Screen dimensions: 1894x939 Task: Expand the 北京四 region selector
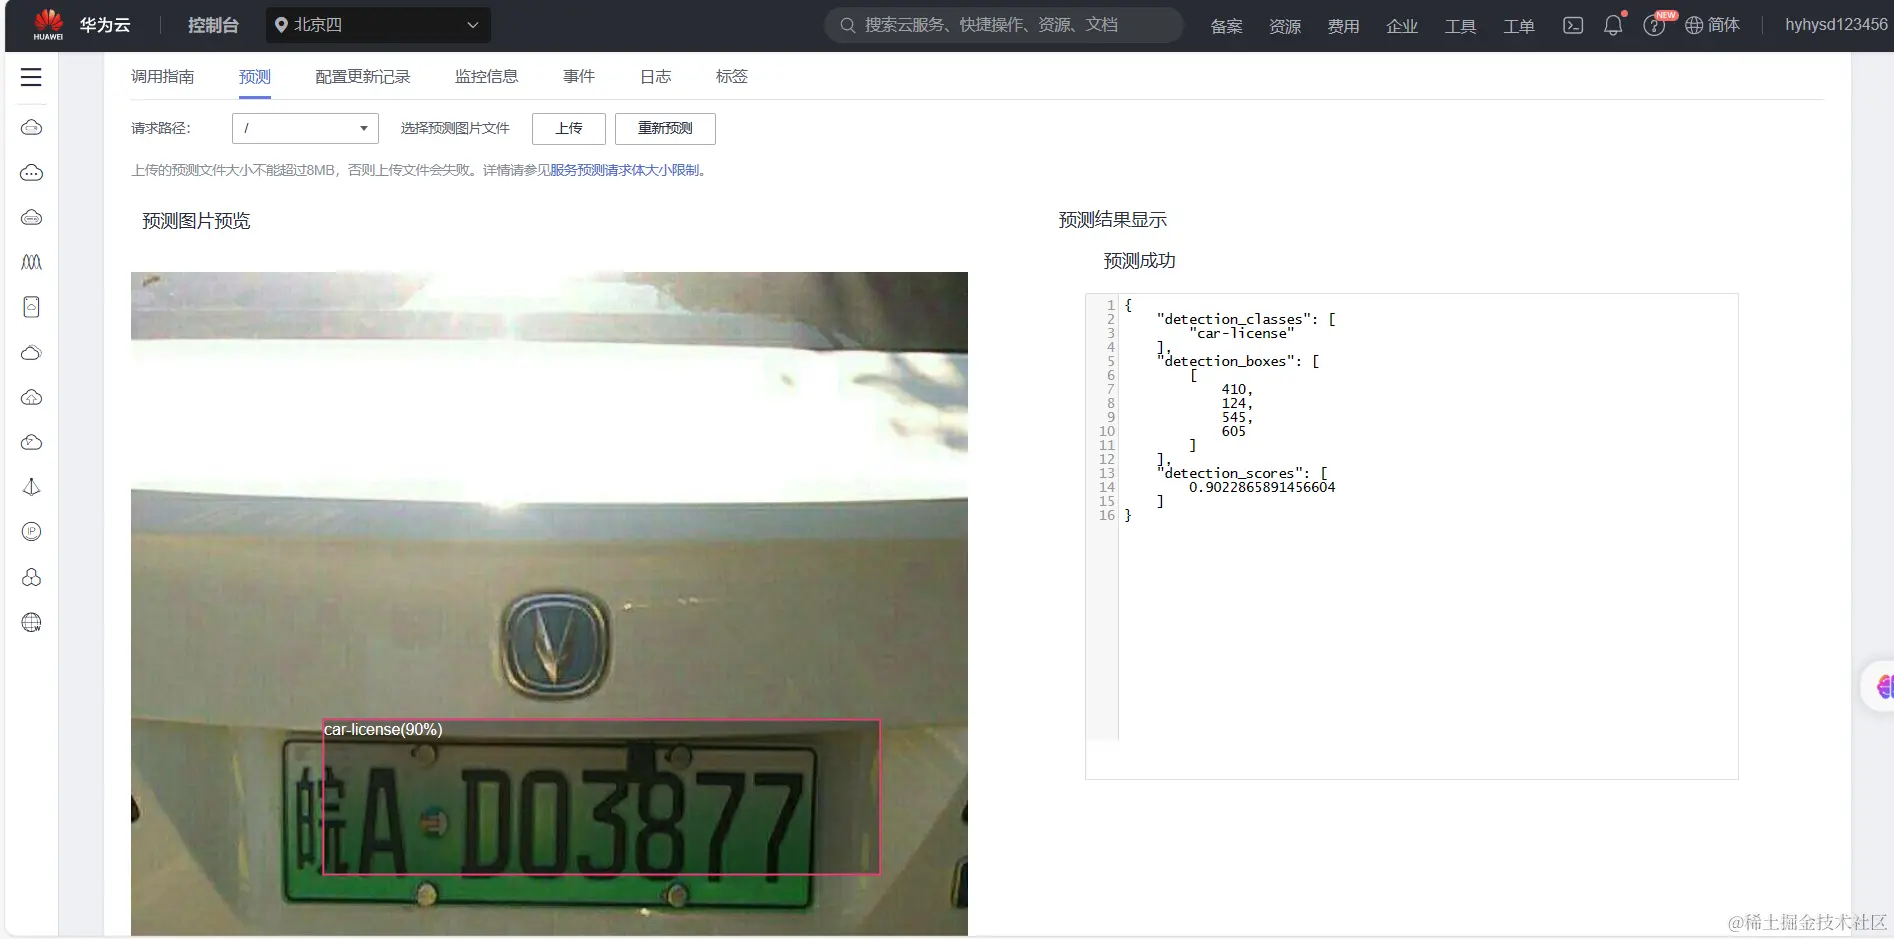pyautogui.click(x=378, y=25)
